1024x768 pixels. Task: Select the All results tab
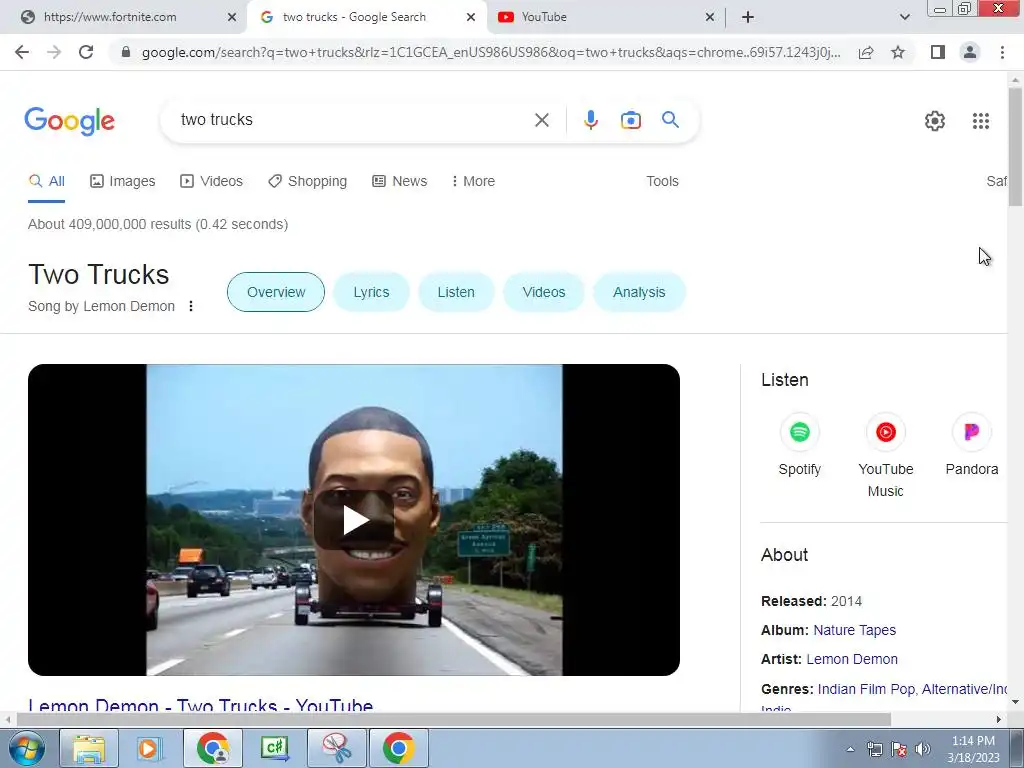click(x=46, y=182)
